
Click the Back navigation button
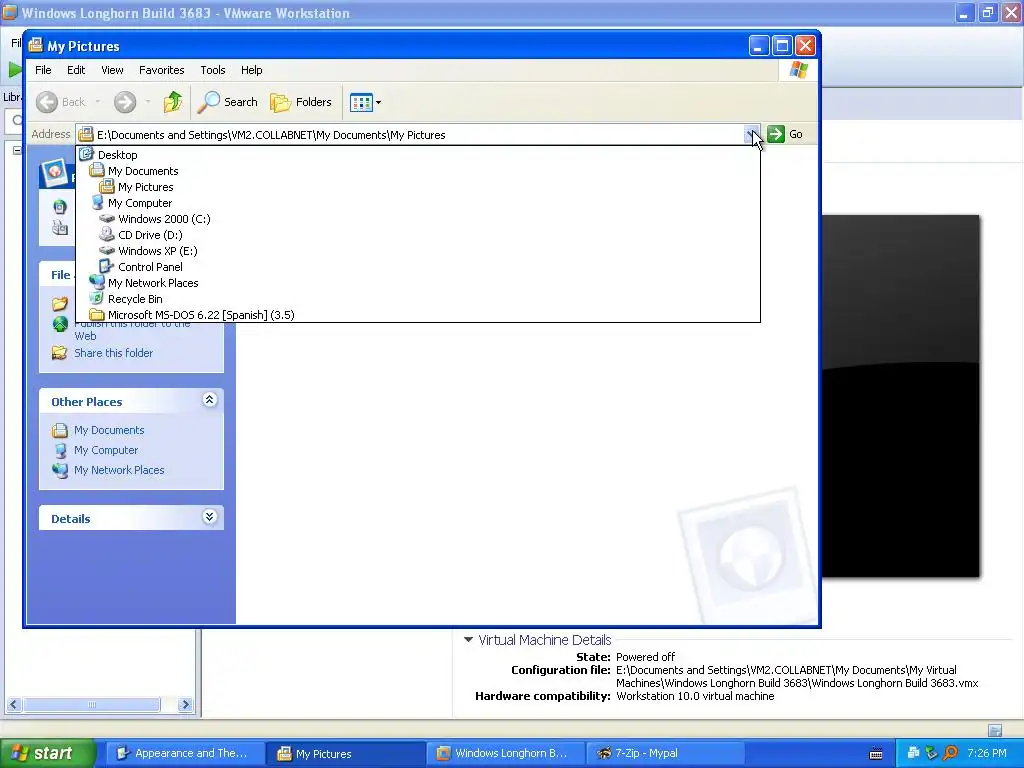click(x=61, y=102)
